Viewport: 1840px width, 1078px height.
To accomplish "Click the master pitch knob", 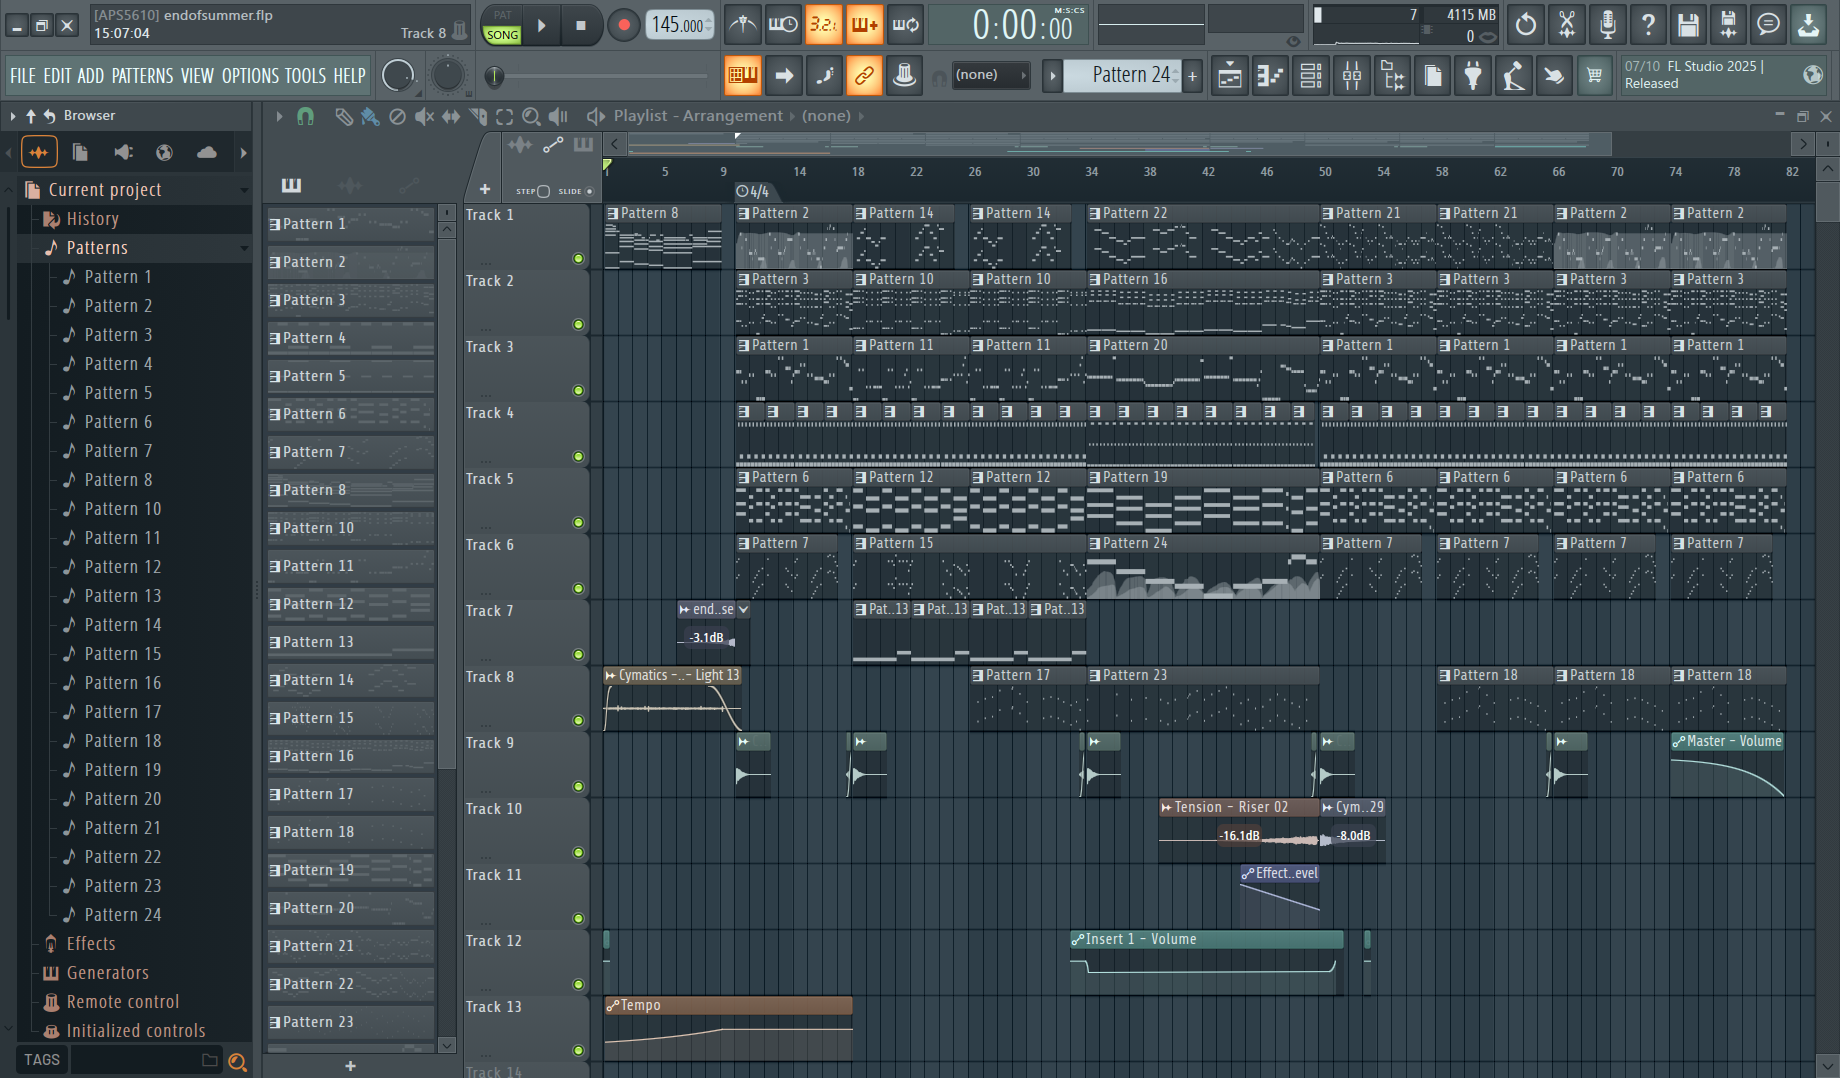I will coord(447,75).
